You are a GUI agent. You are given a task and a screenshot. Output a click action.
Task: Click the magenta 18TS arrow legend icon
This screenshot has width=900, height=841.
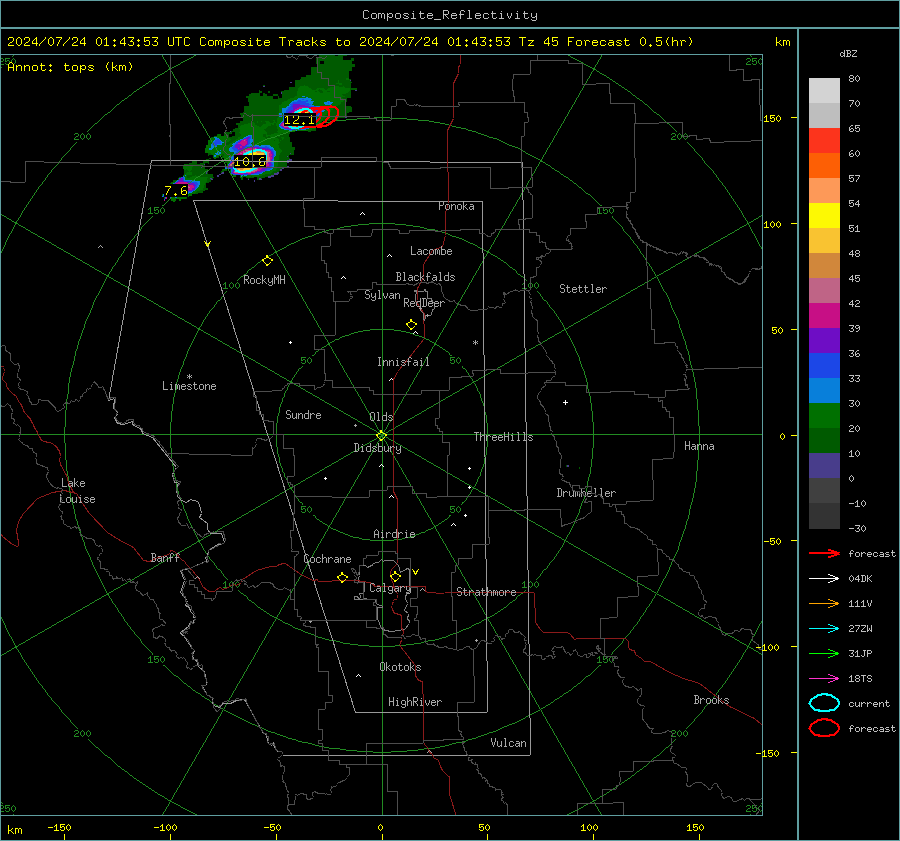(x=824, y=679)
